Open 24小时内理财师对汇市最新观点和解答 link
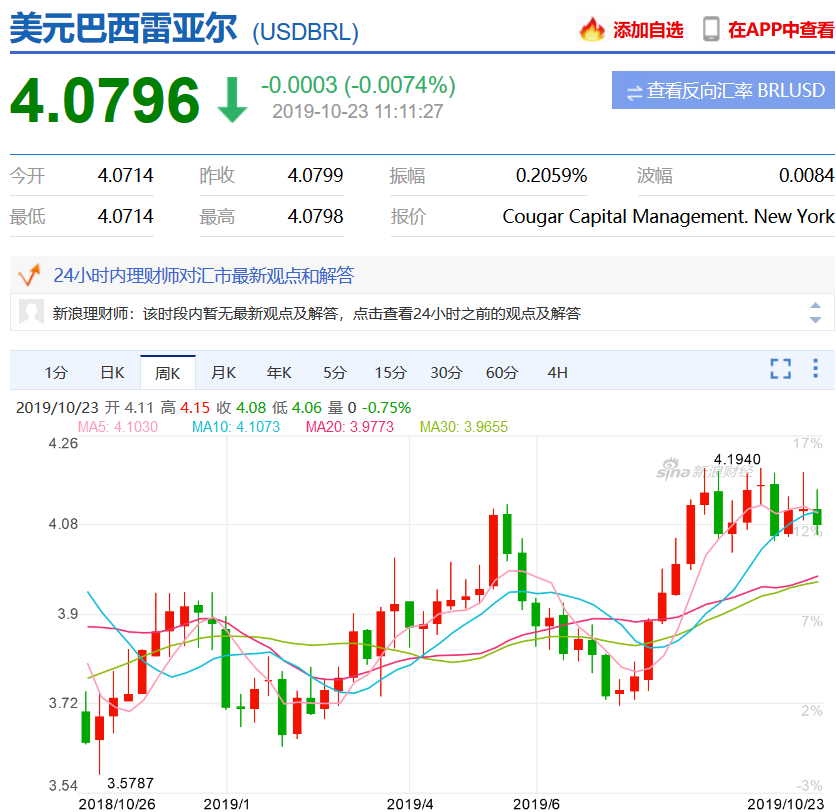Image resolution: width=836 pixels, height=812 pixels. pos(204,275)
